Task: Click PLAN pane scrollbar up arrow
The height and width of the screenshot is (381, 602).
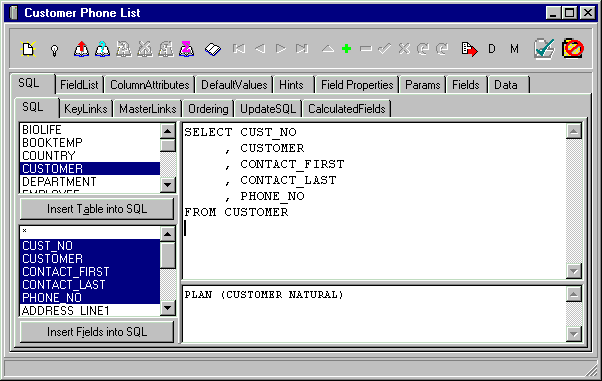Action: click(574, 294)
